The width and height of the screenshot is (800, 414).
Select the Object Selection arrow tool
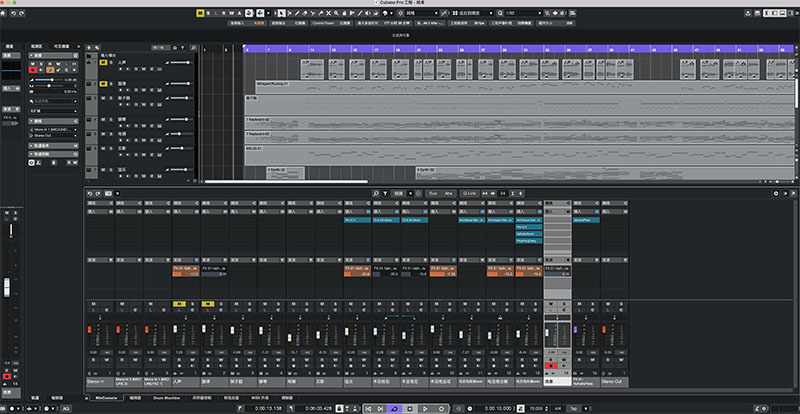pos(282,13)
